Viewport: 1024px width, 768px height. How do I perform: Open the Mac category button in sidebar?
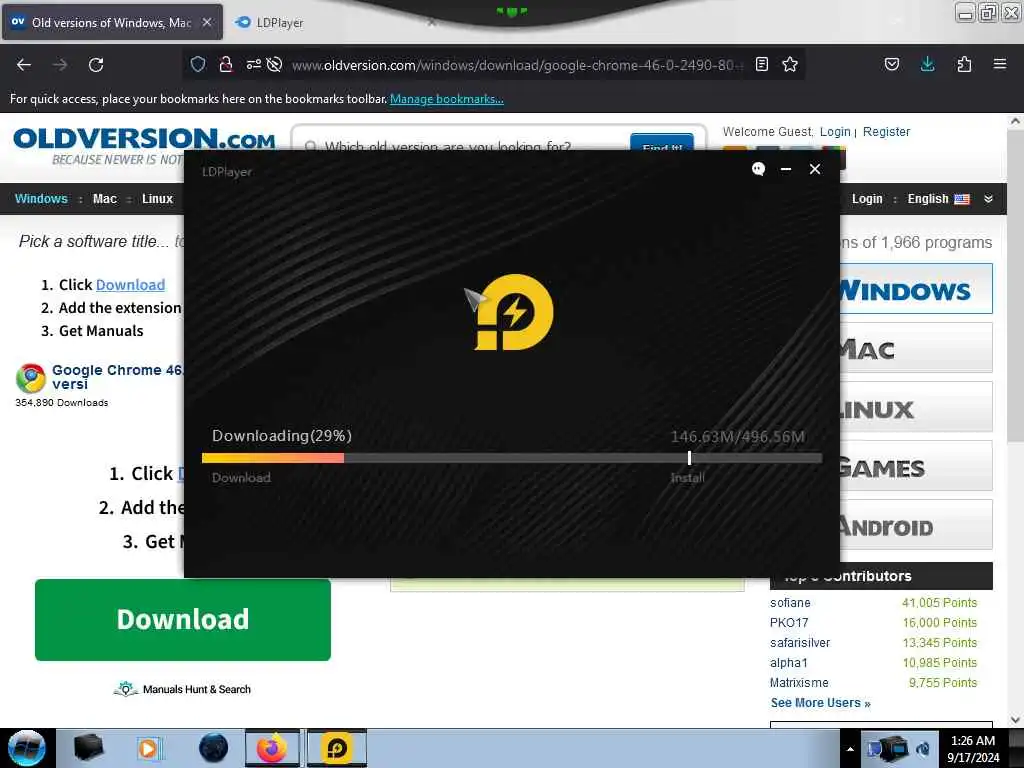coord(916,347)
